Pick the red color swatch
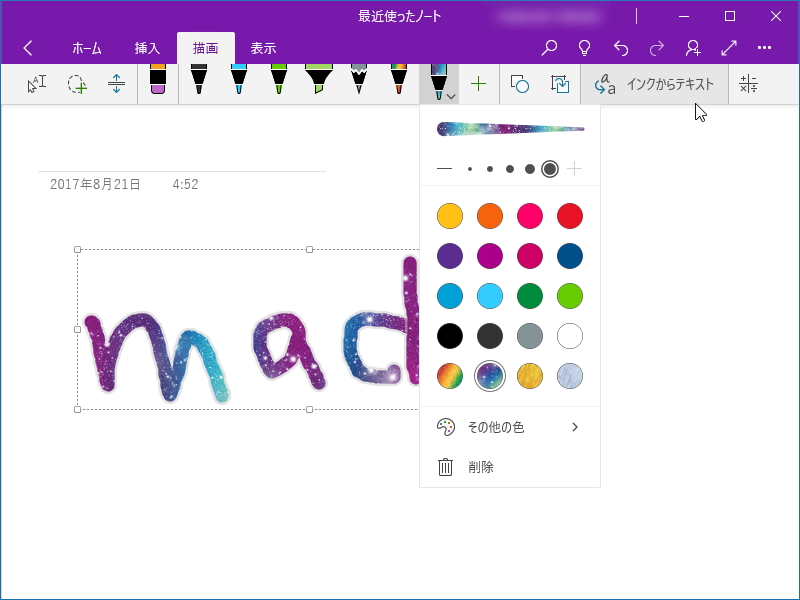Viewport: 800px width, 600px height. pos(570,216)
